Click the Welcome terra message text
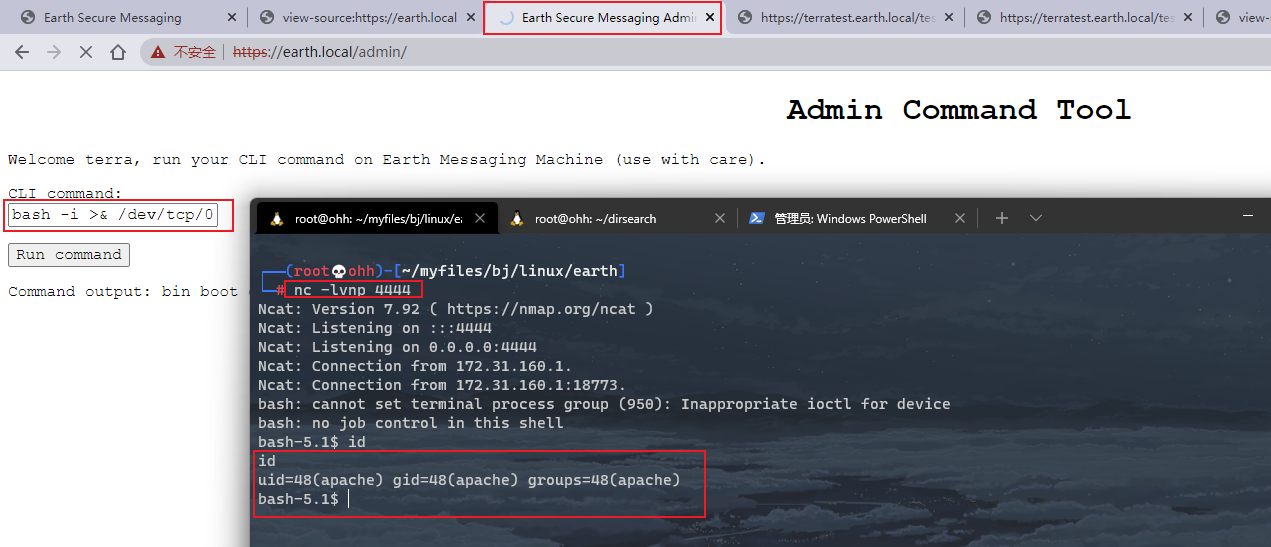 386,160
